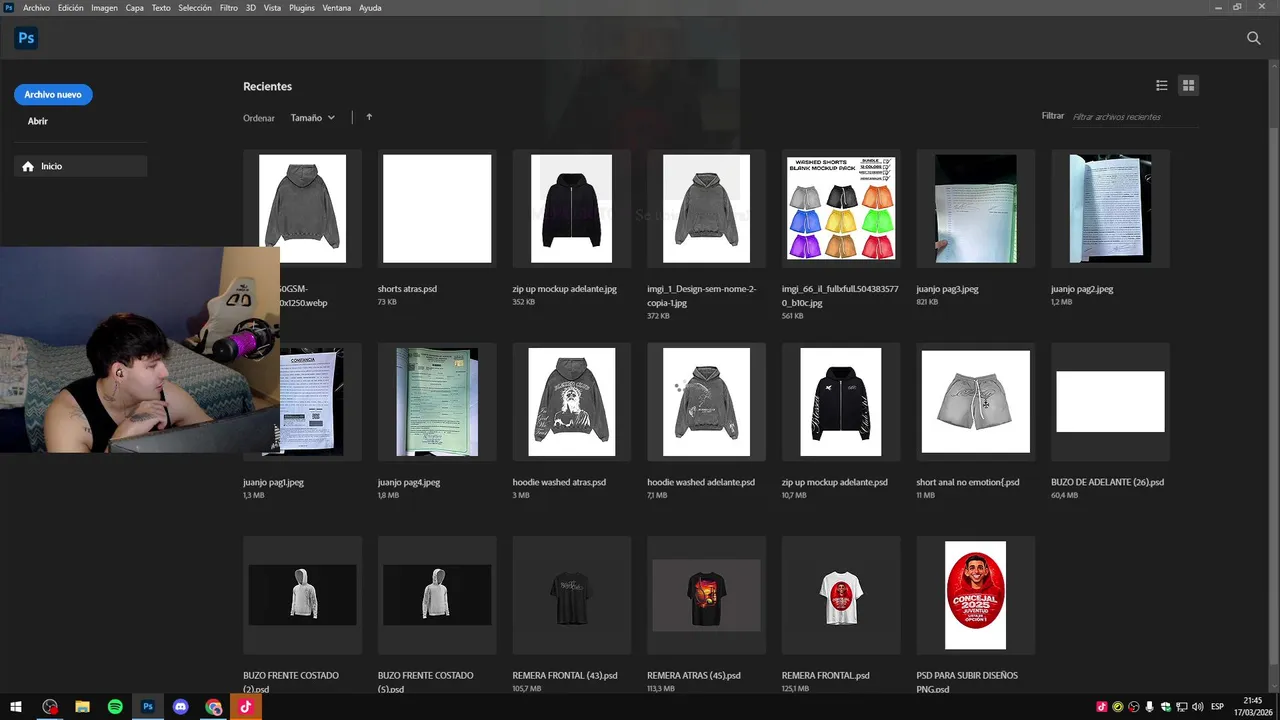Image resolution: width=1280 pixels, height=720 pixels.
Task: Open zip up mockup adelante.psd thumbnail
Action: [x=841, y=401]
